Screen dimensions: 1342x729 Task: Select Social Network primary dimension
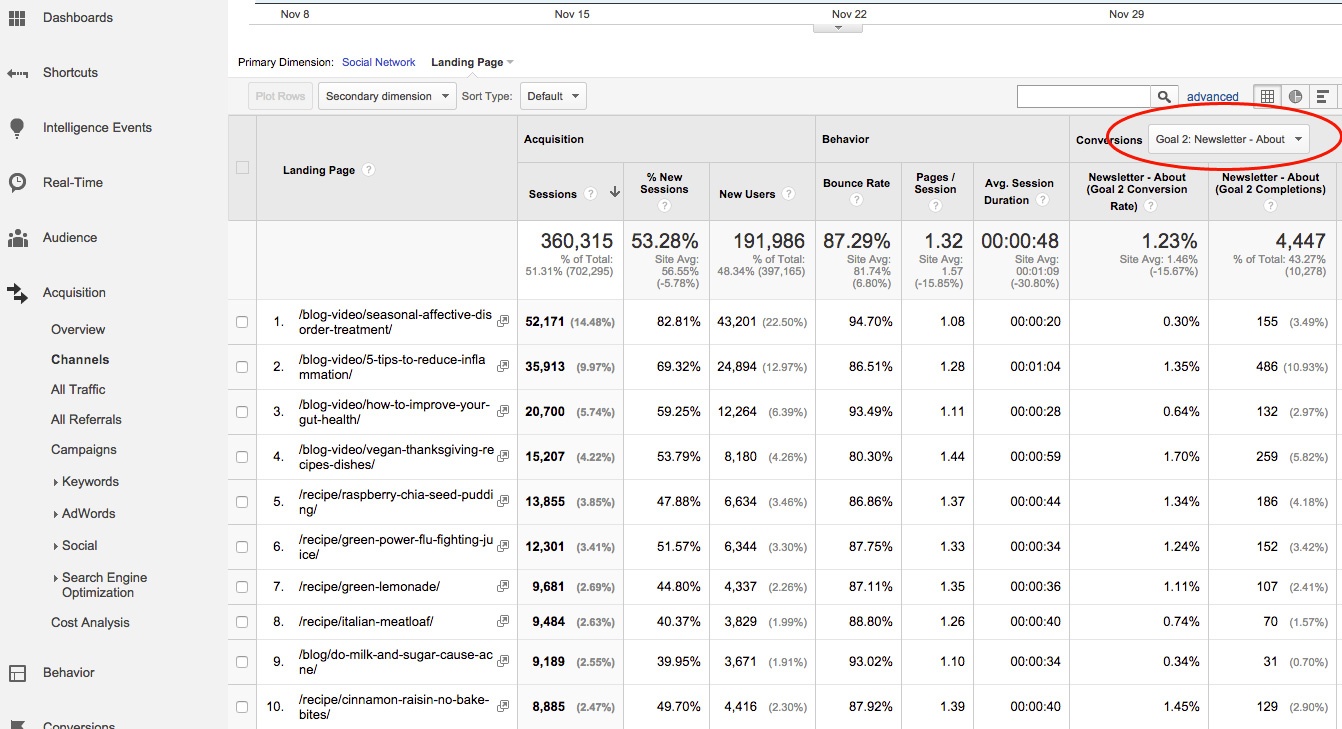[378, 62]
